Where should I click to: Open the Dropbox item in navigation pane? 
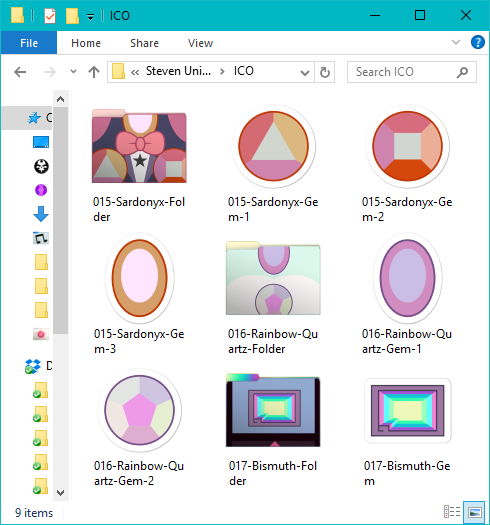(x=33, y=366)
